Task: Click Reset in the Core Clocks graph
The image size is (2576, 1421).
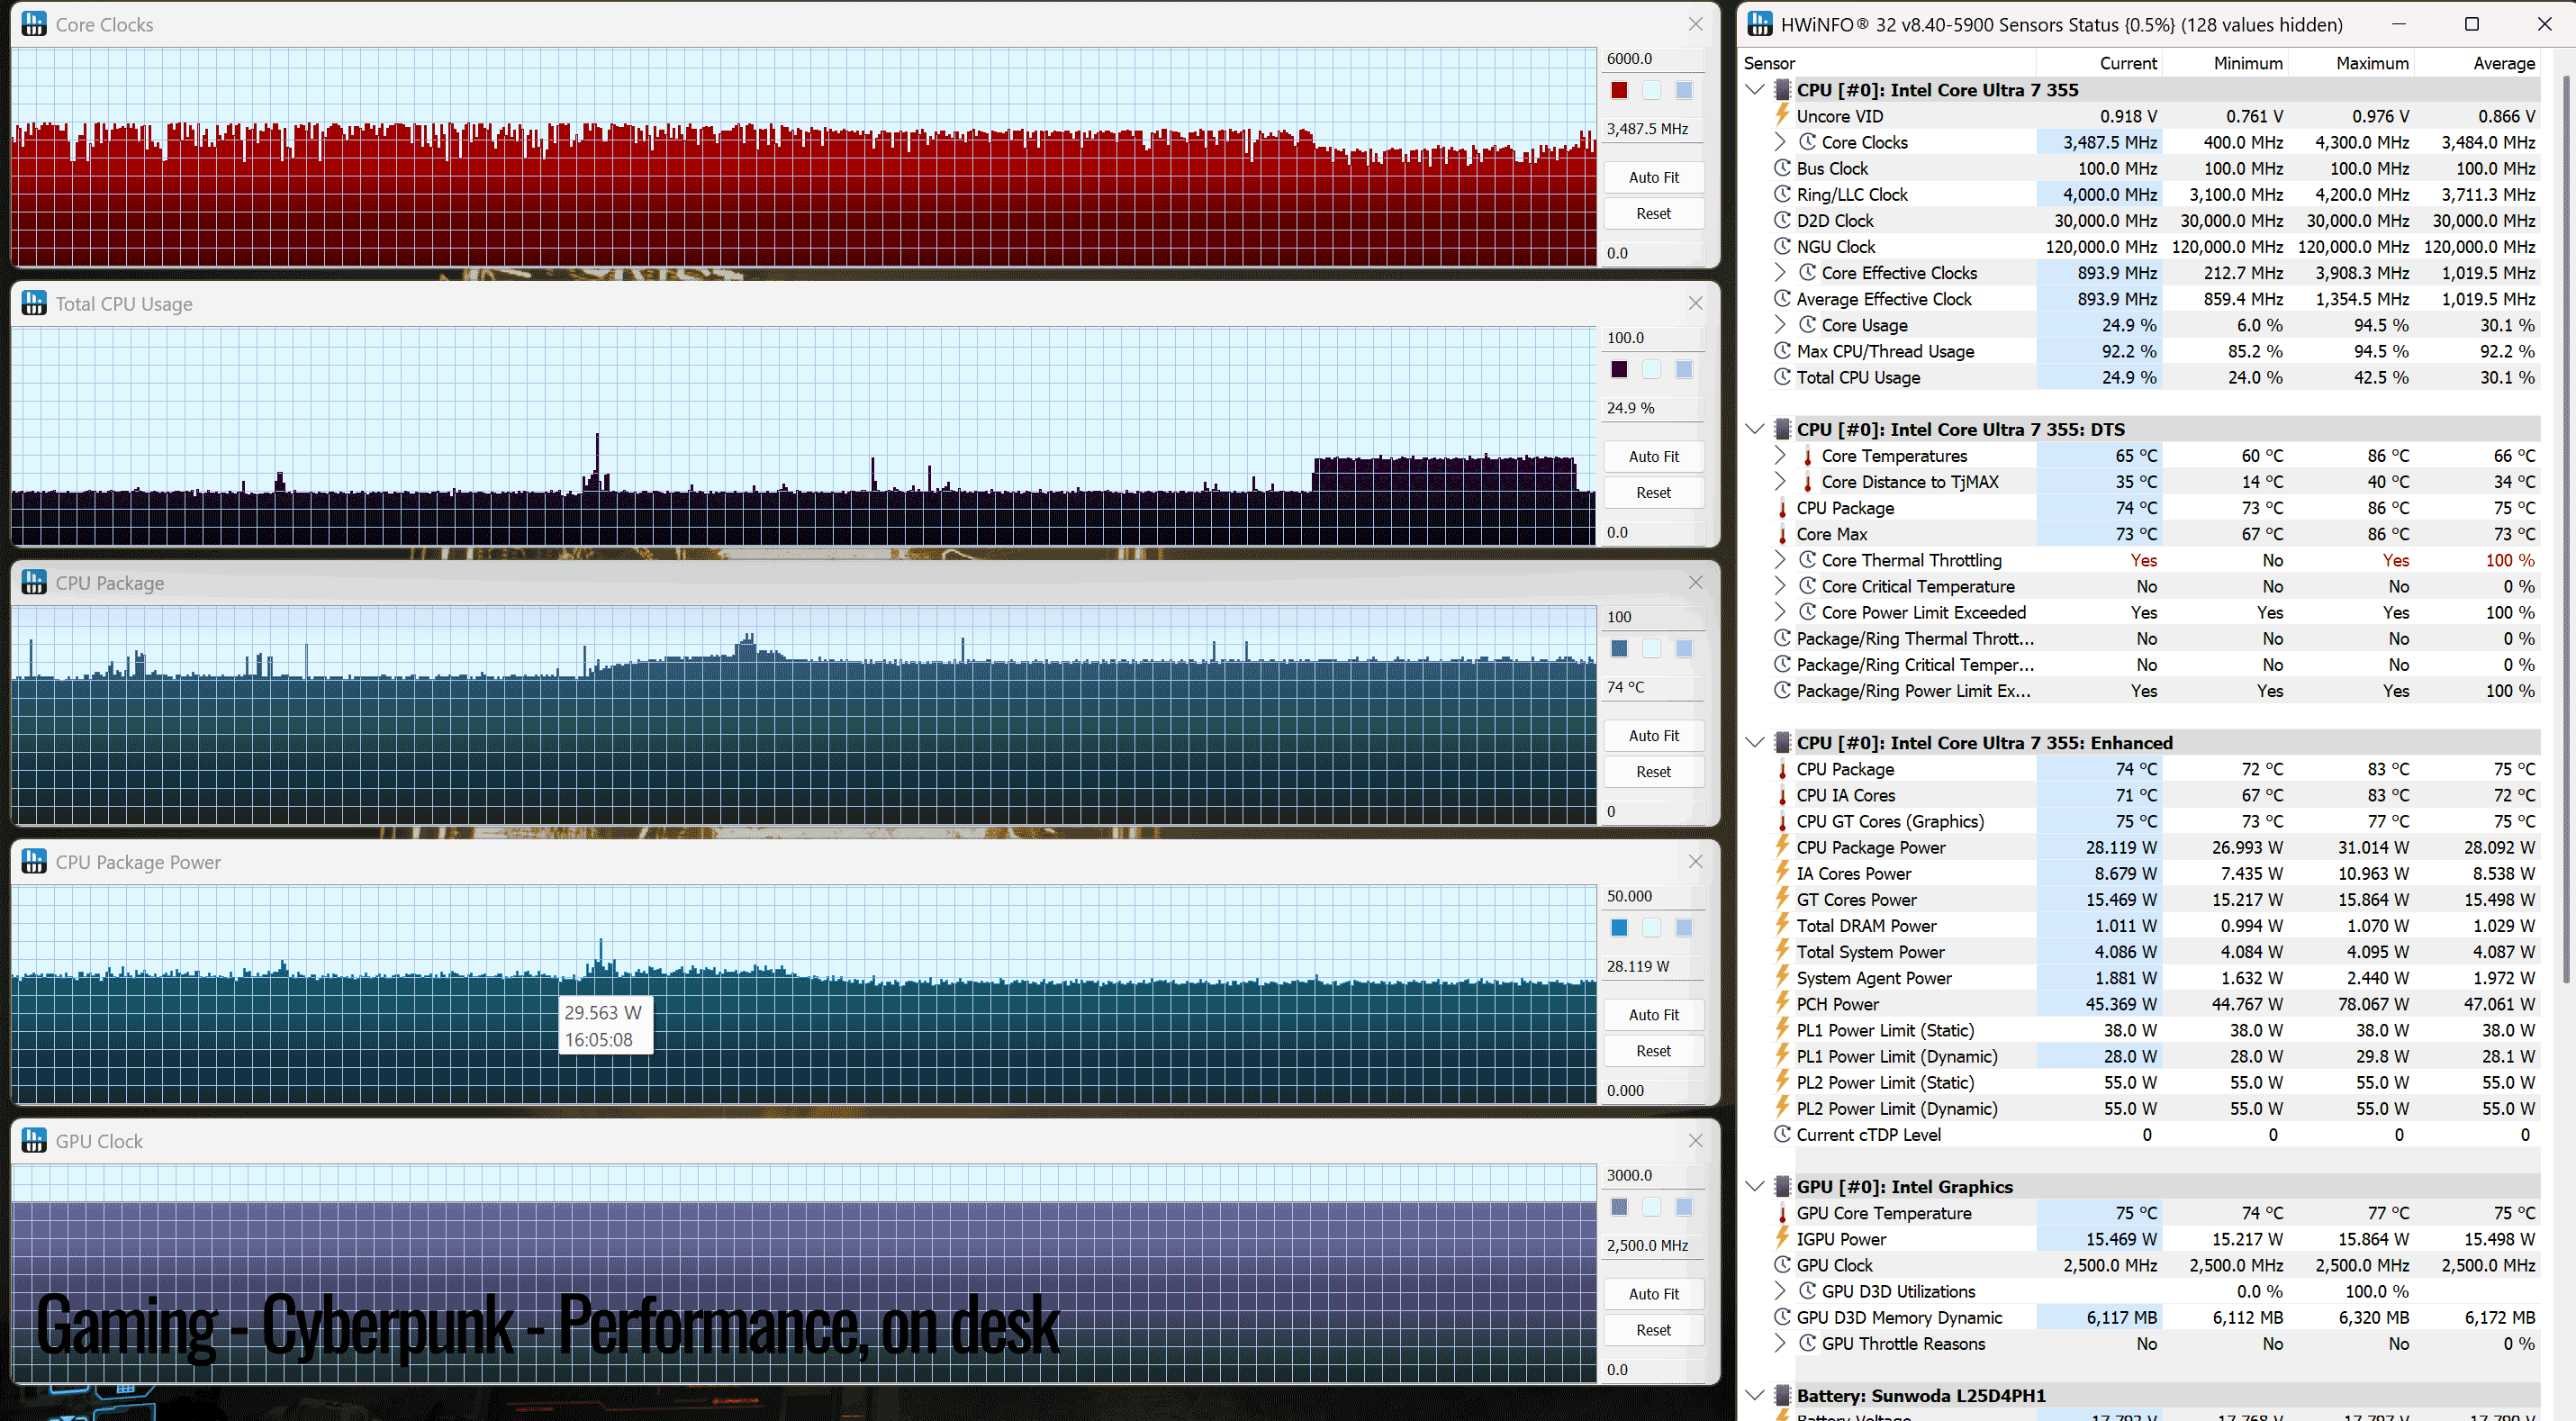Action: (x=1653, y=213)
